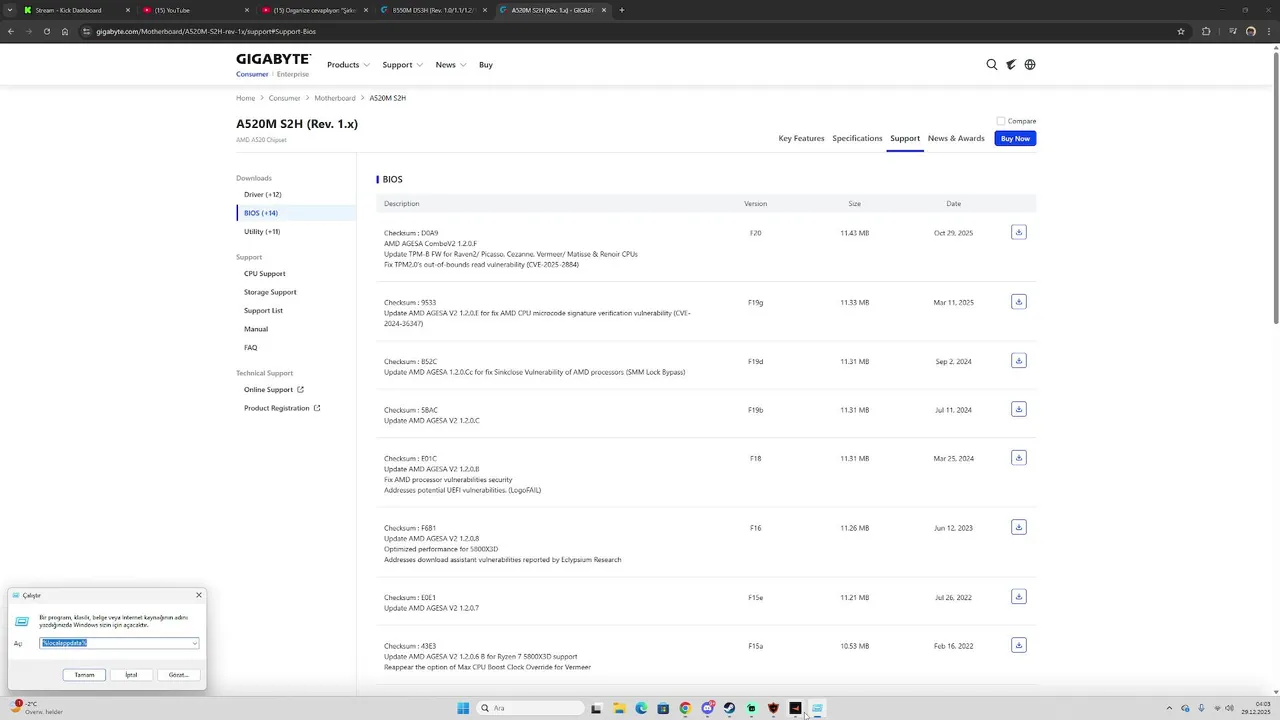The image size is (1280, 720).
Task: Open Product Registration external link
Action: click(282, 408)
